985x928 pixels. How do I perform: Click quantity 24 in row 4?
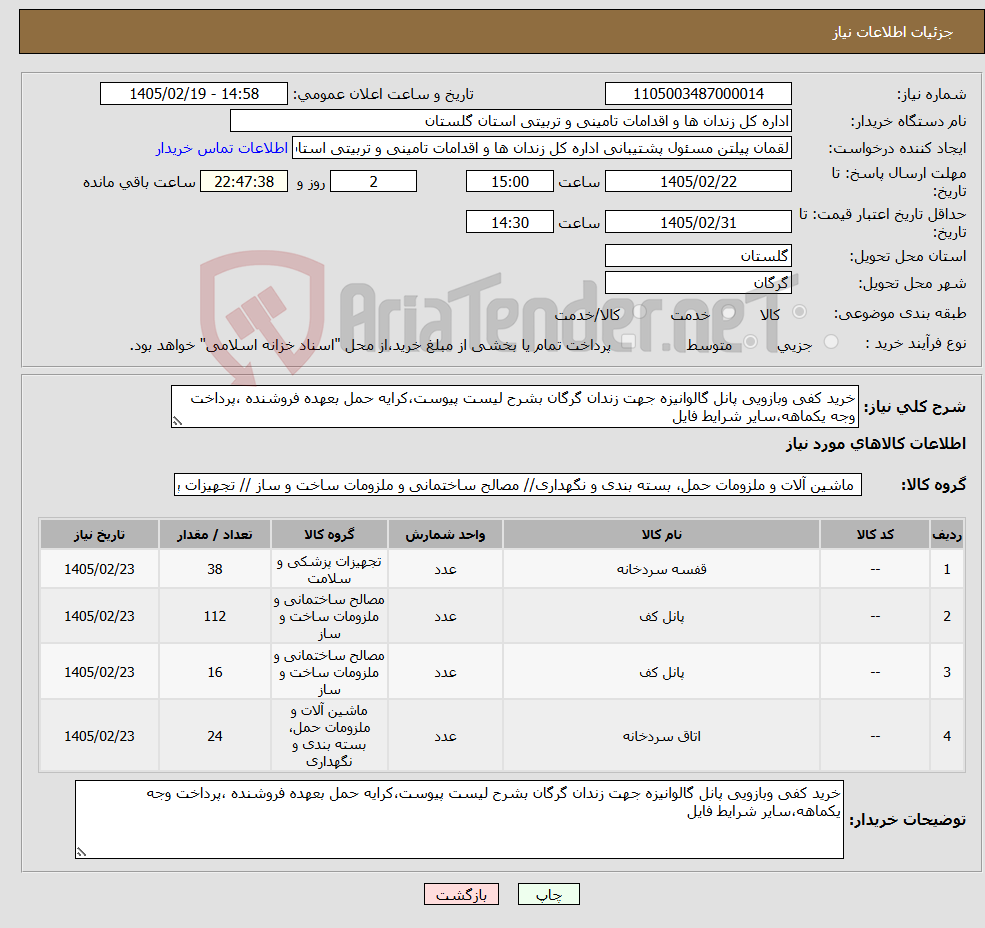click(215, 736)
